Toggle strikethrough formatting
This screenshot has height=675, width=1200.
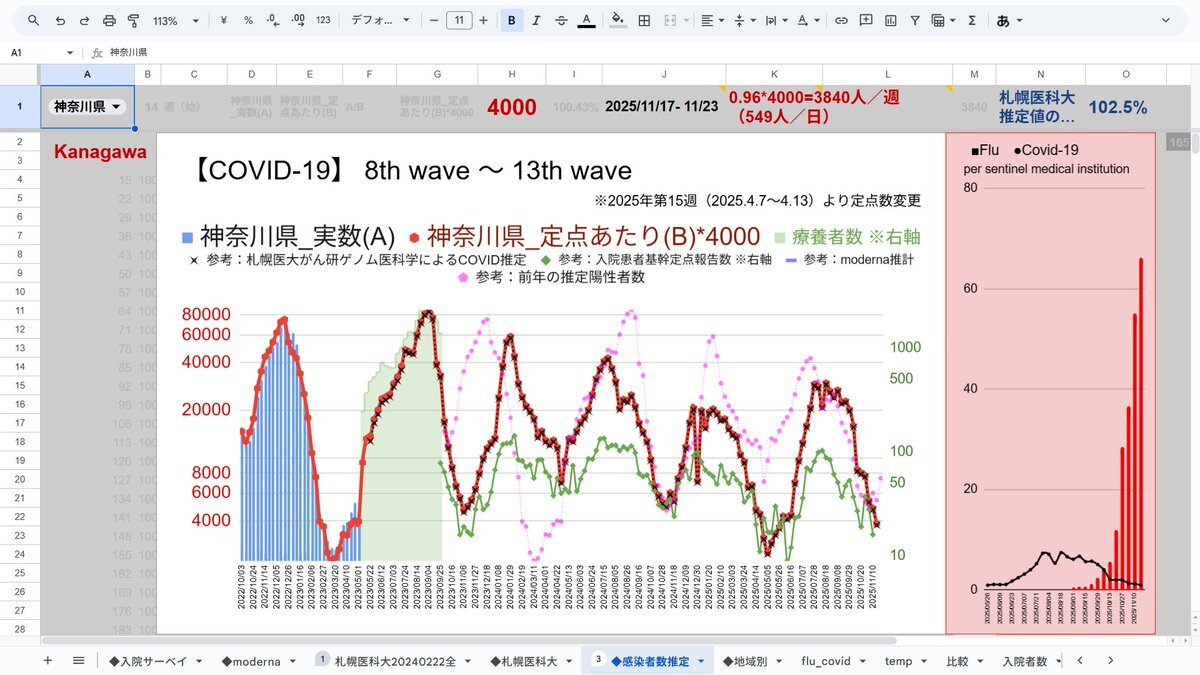click(x=561, y=20)
